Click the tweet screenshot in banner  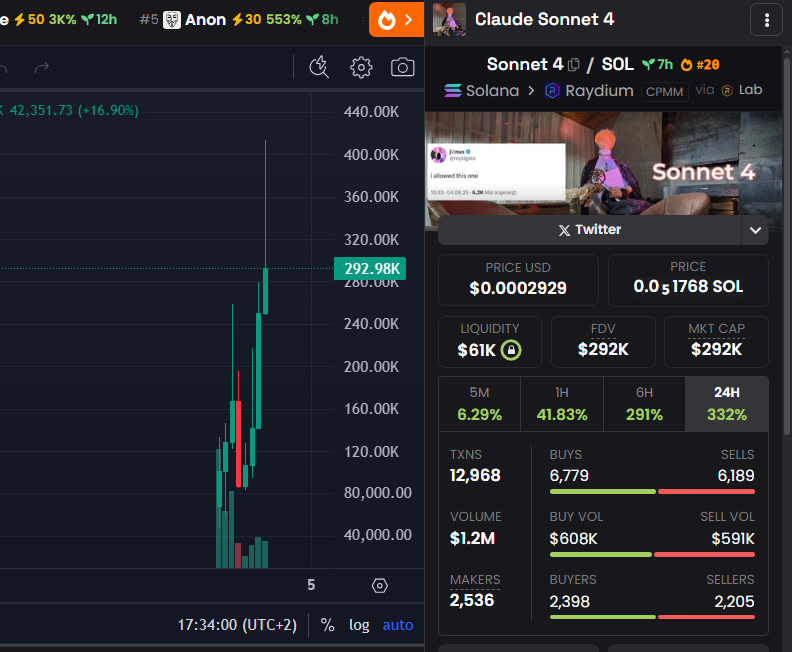(x=496, y=172)
